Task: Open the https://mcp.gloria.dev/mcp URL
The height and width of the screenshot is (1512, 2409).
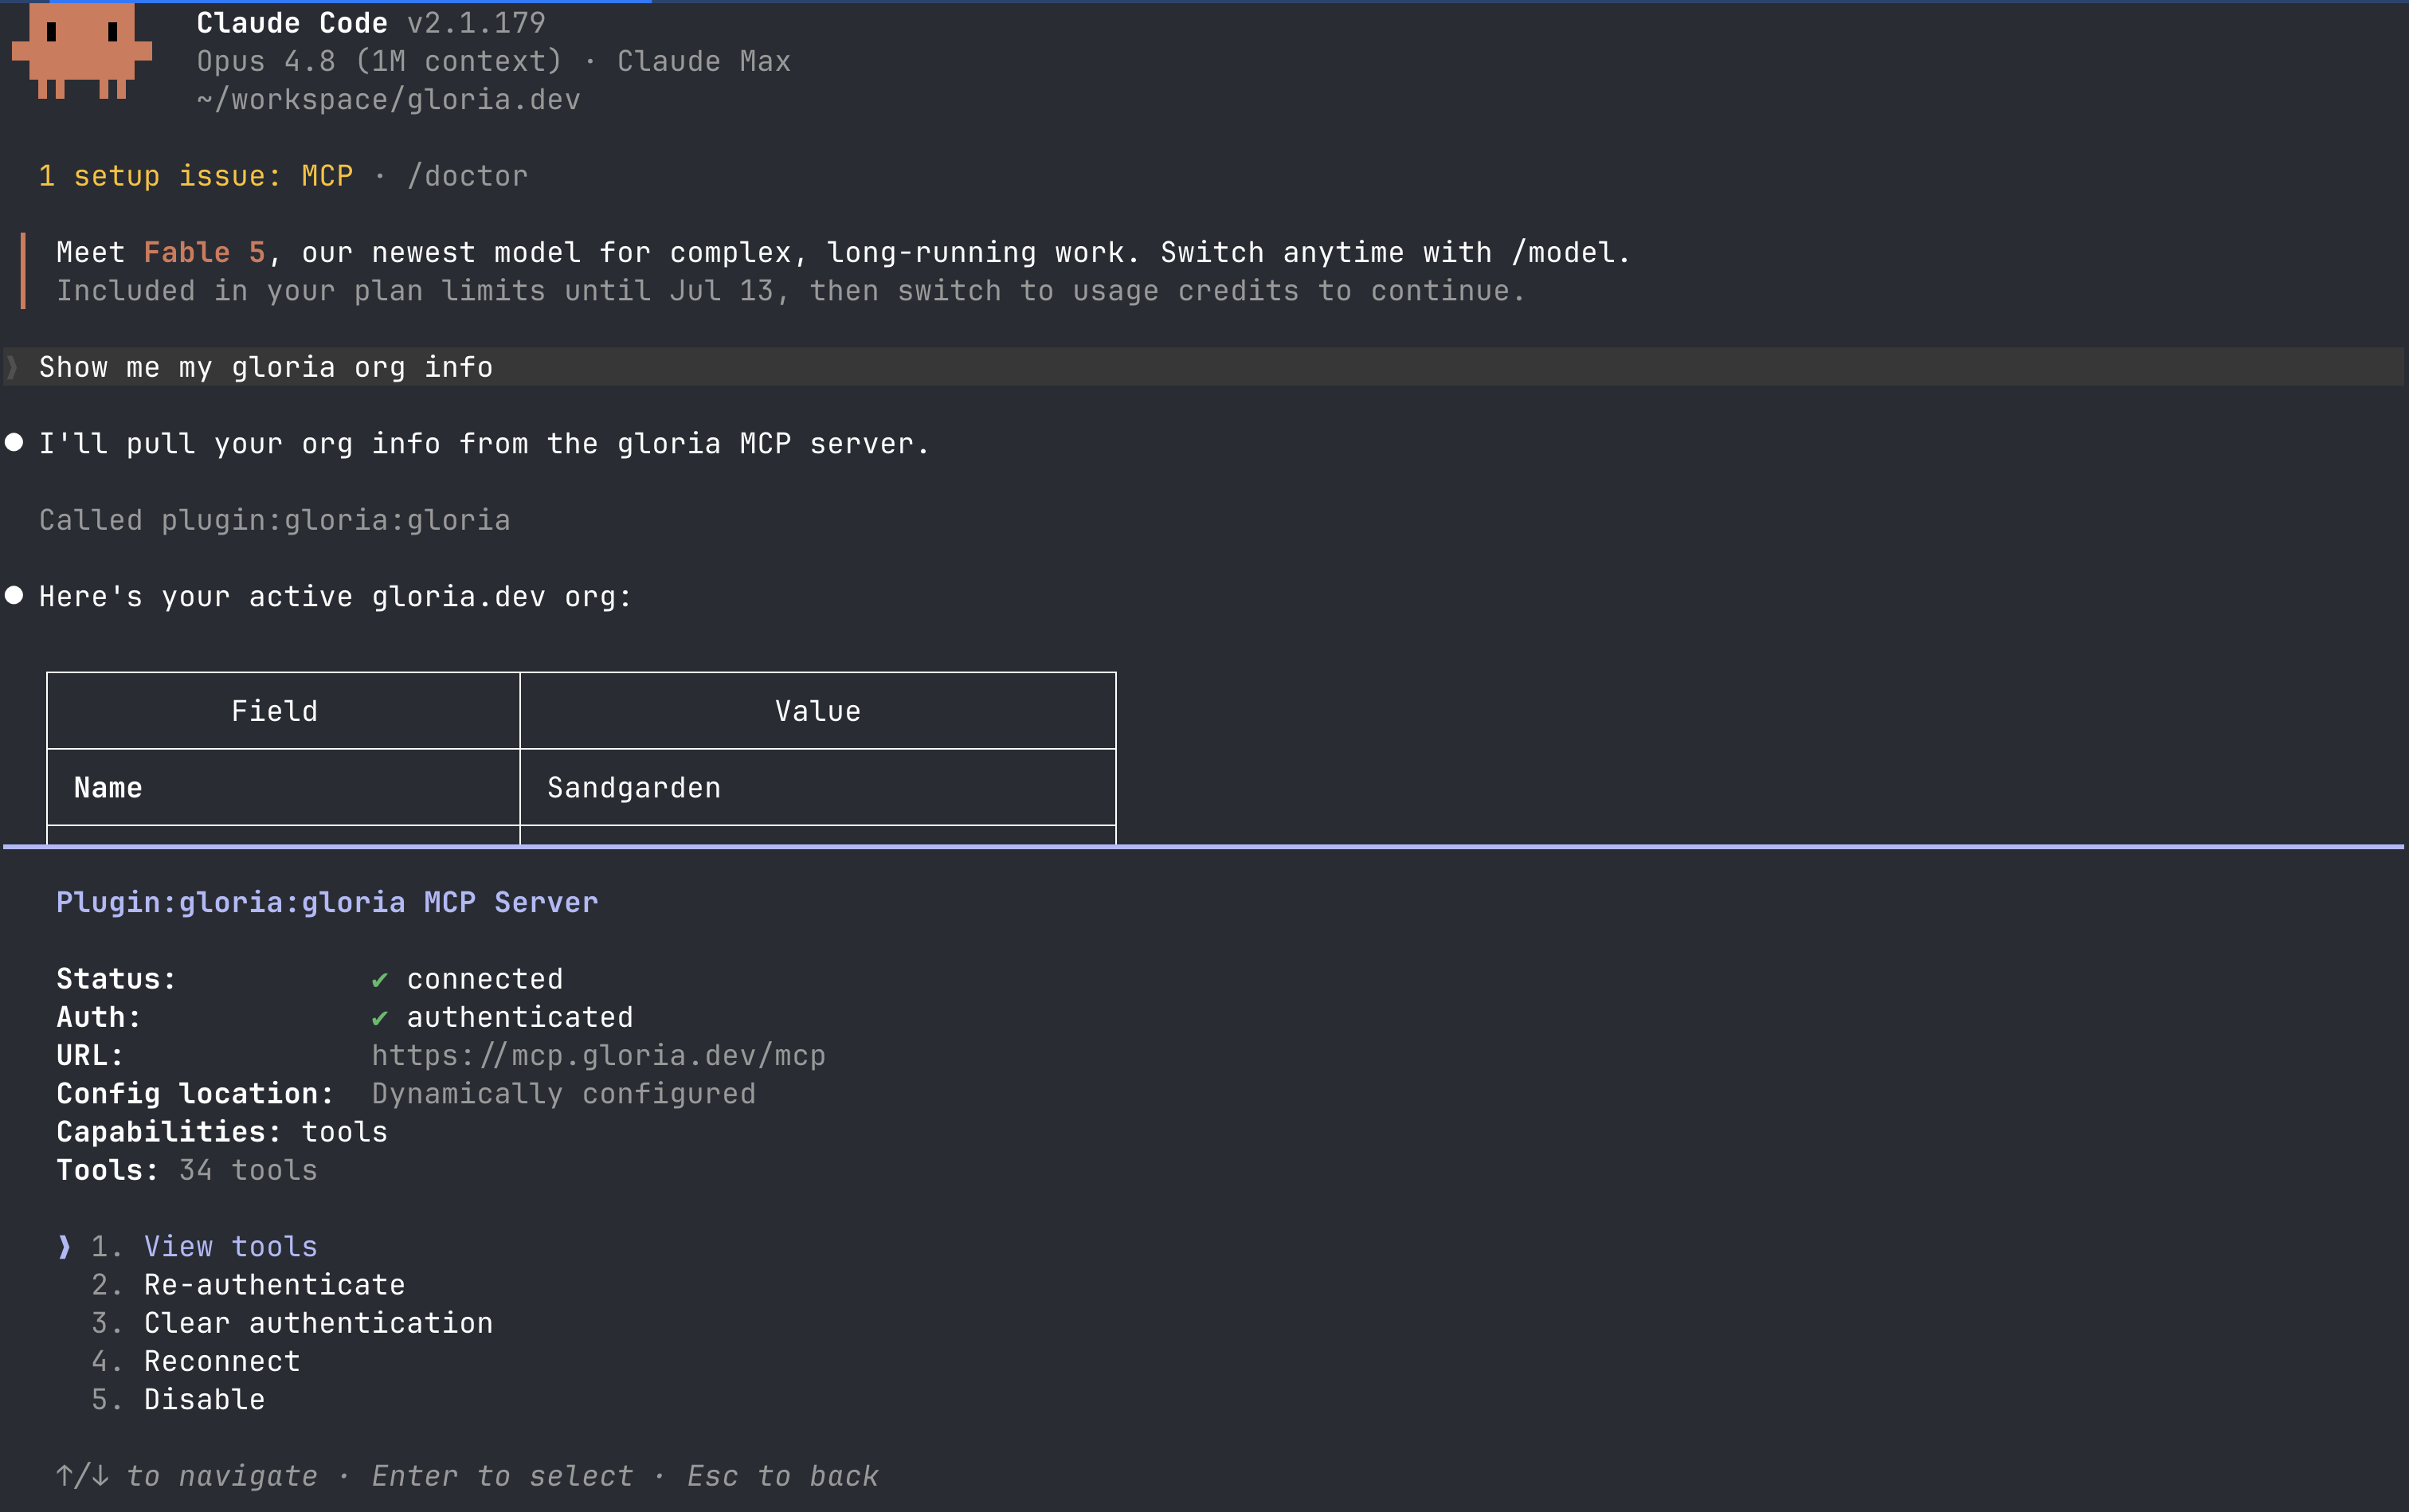Action: click(598, 1056)
